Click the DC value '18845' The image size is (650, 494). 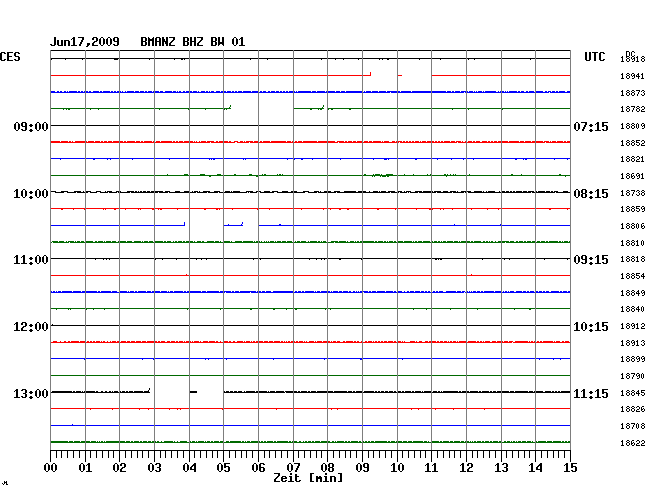[633, 393]
